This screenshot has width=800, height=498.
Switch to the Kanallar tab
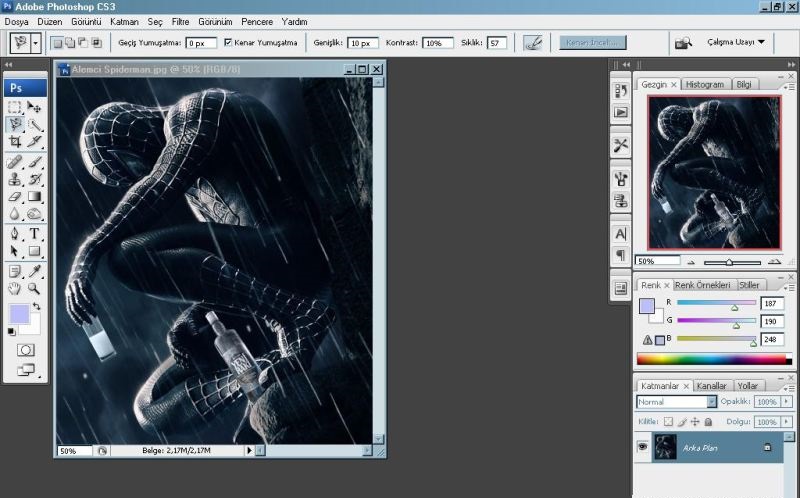point(711,386)
